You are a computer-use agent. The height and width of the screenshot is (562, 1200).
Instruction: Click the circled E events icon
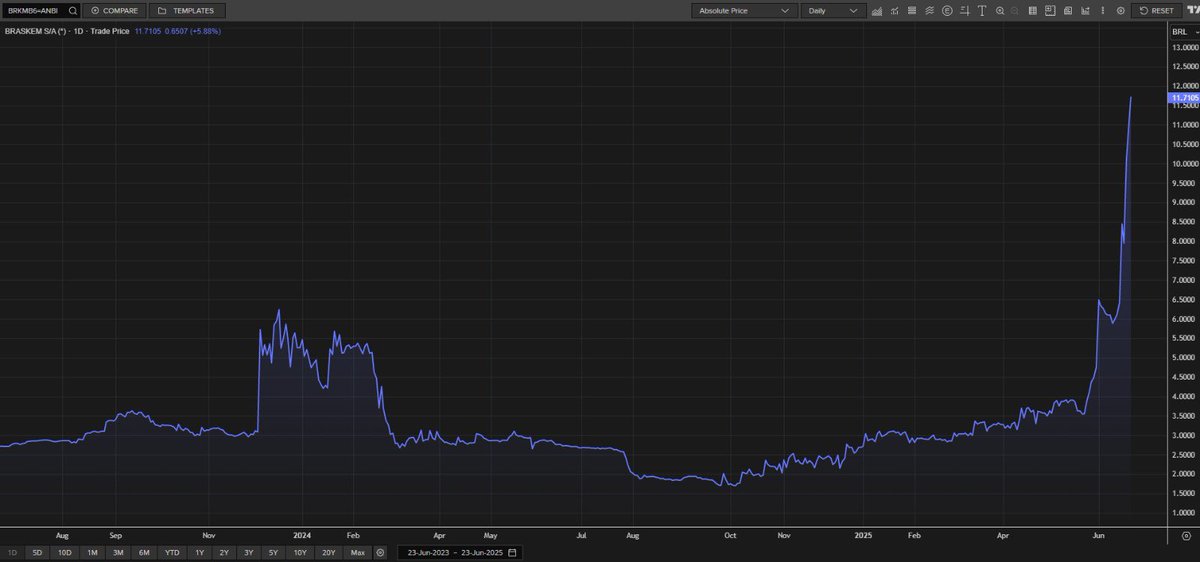[x=947, y=11]
